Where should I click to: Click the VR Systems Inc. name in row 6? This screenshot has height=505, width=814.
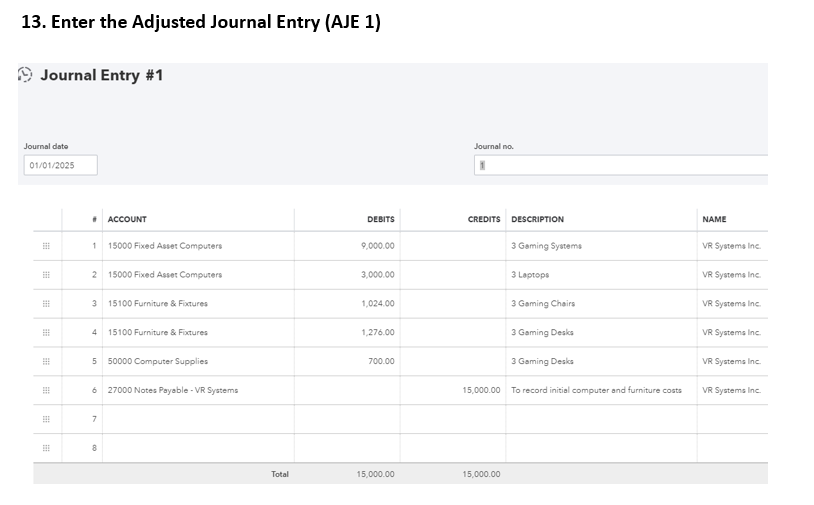coord(731,390)
